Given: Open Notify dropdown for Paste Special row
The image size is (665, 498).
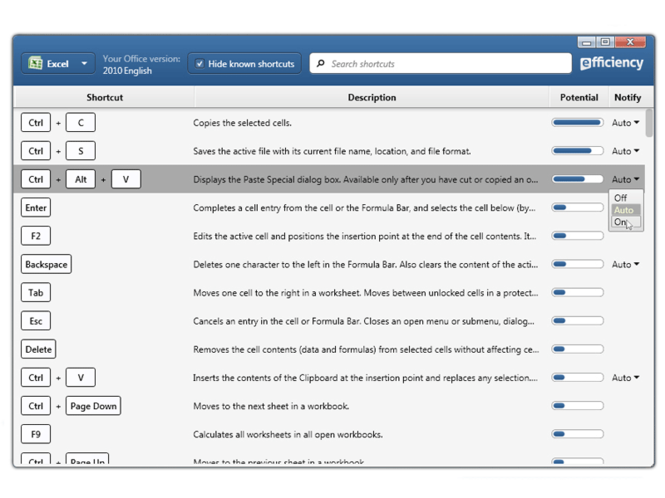Looking at the screenshot, I should pos(625,180).
